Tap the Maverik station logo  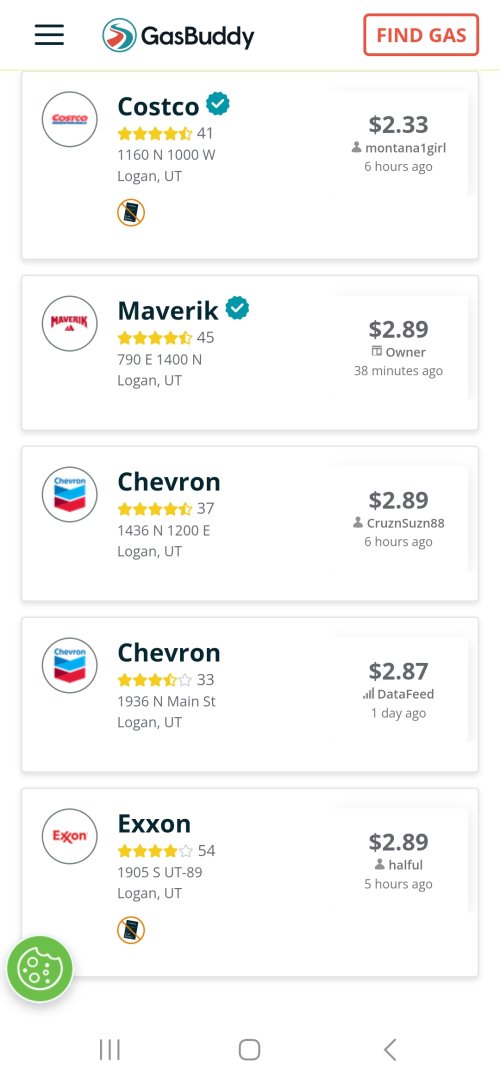(x=70, y=324)
